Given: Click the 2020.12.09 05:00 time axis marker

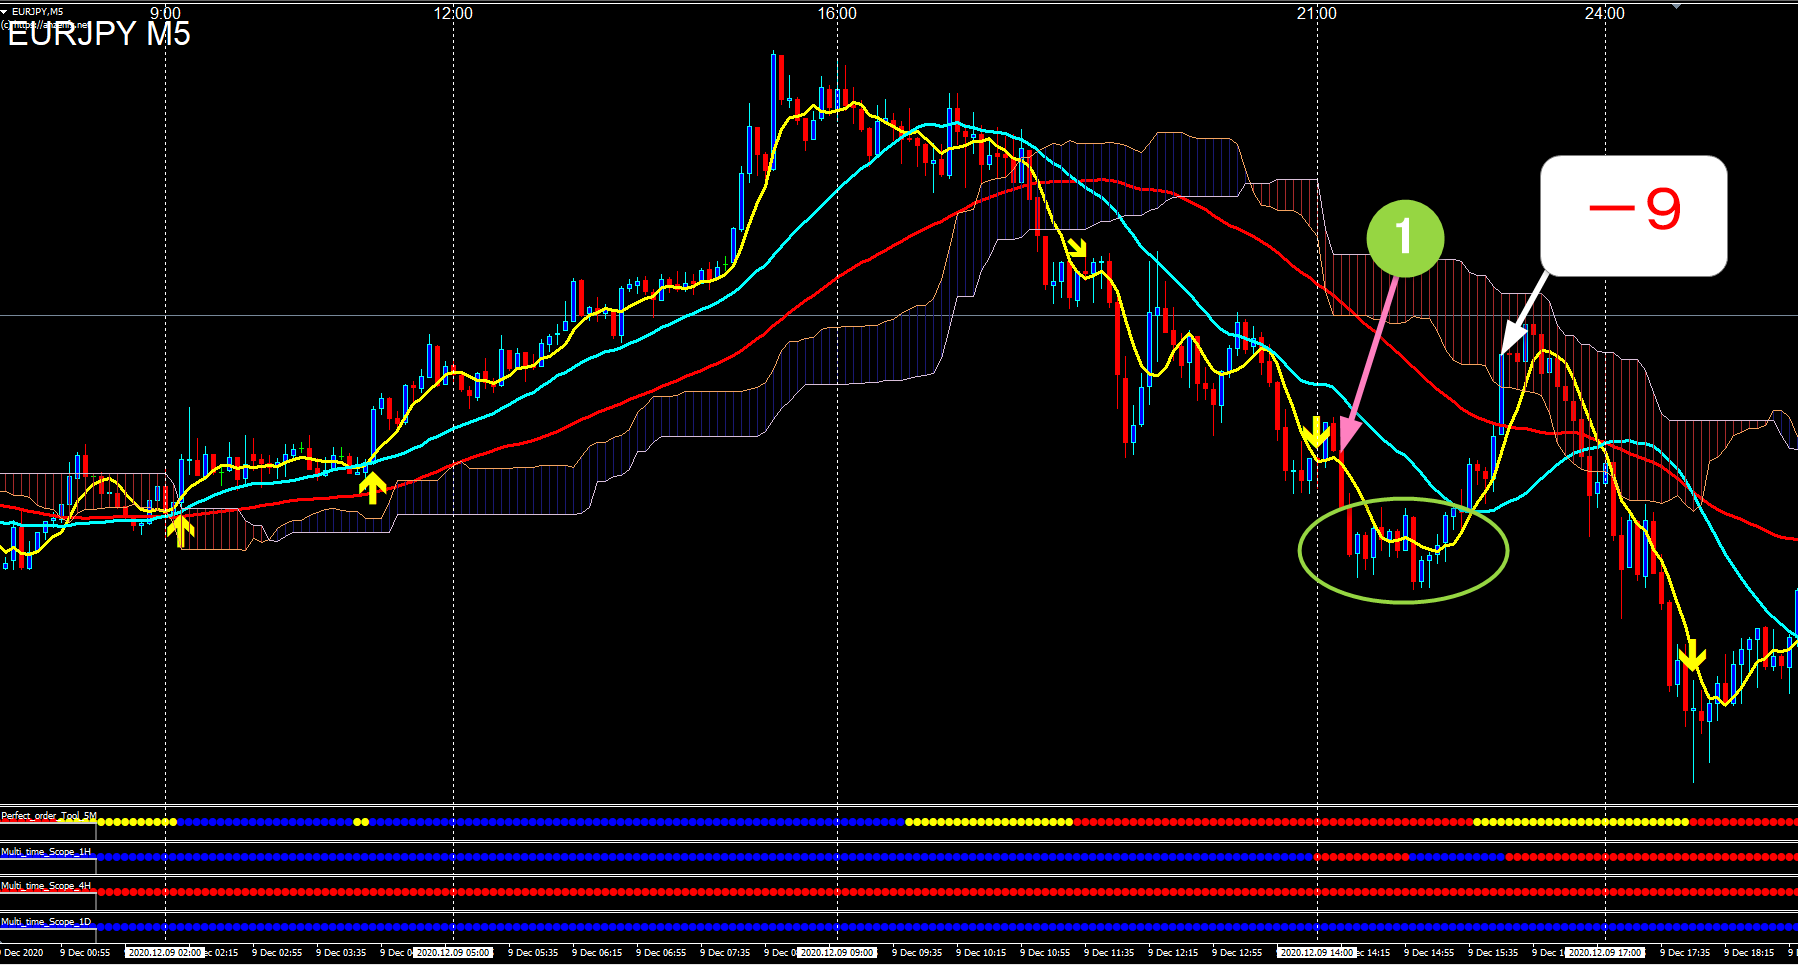Looking at the screenshot, I should 453,953.
